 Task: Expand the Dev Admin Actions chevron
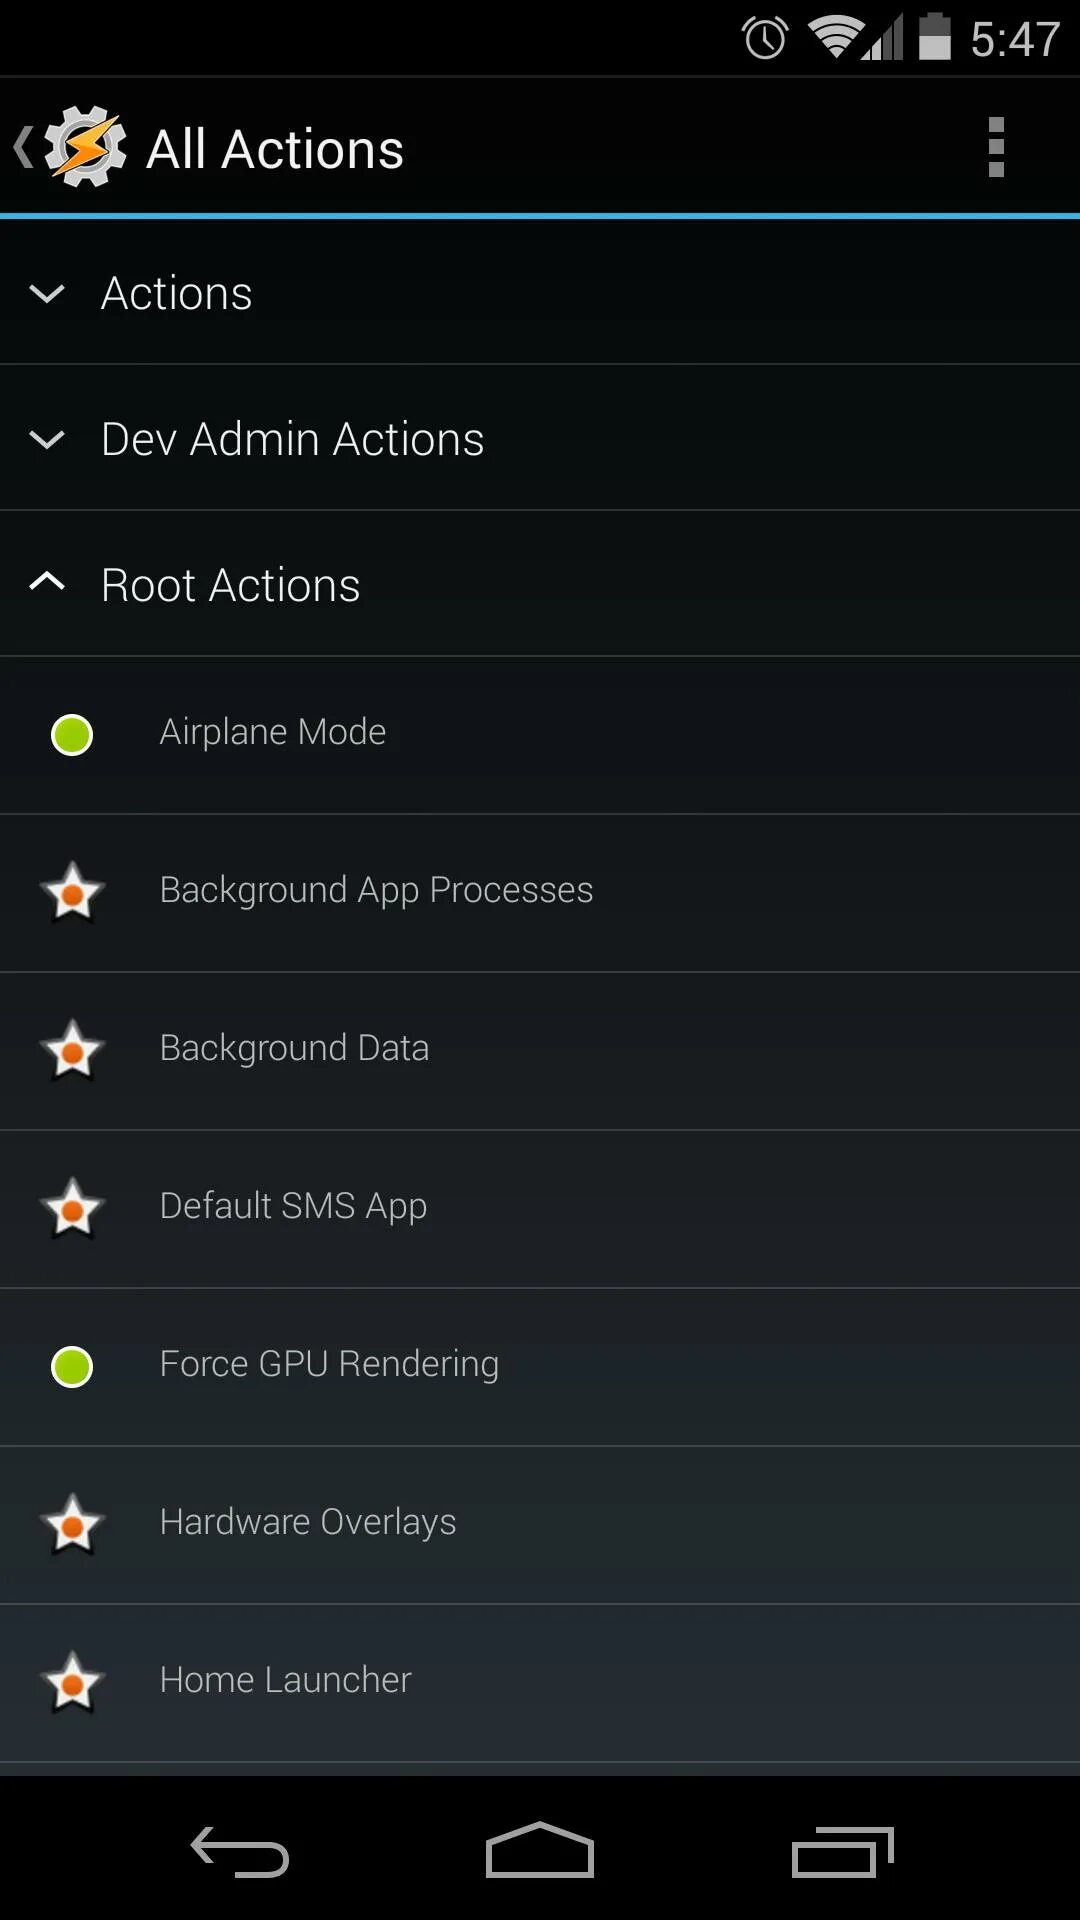pyautogui.click(x=47, y=440)
